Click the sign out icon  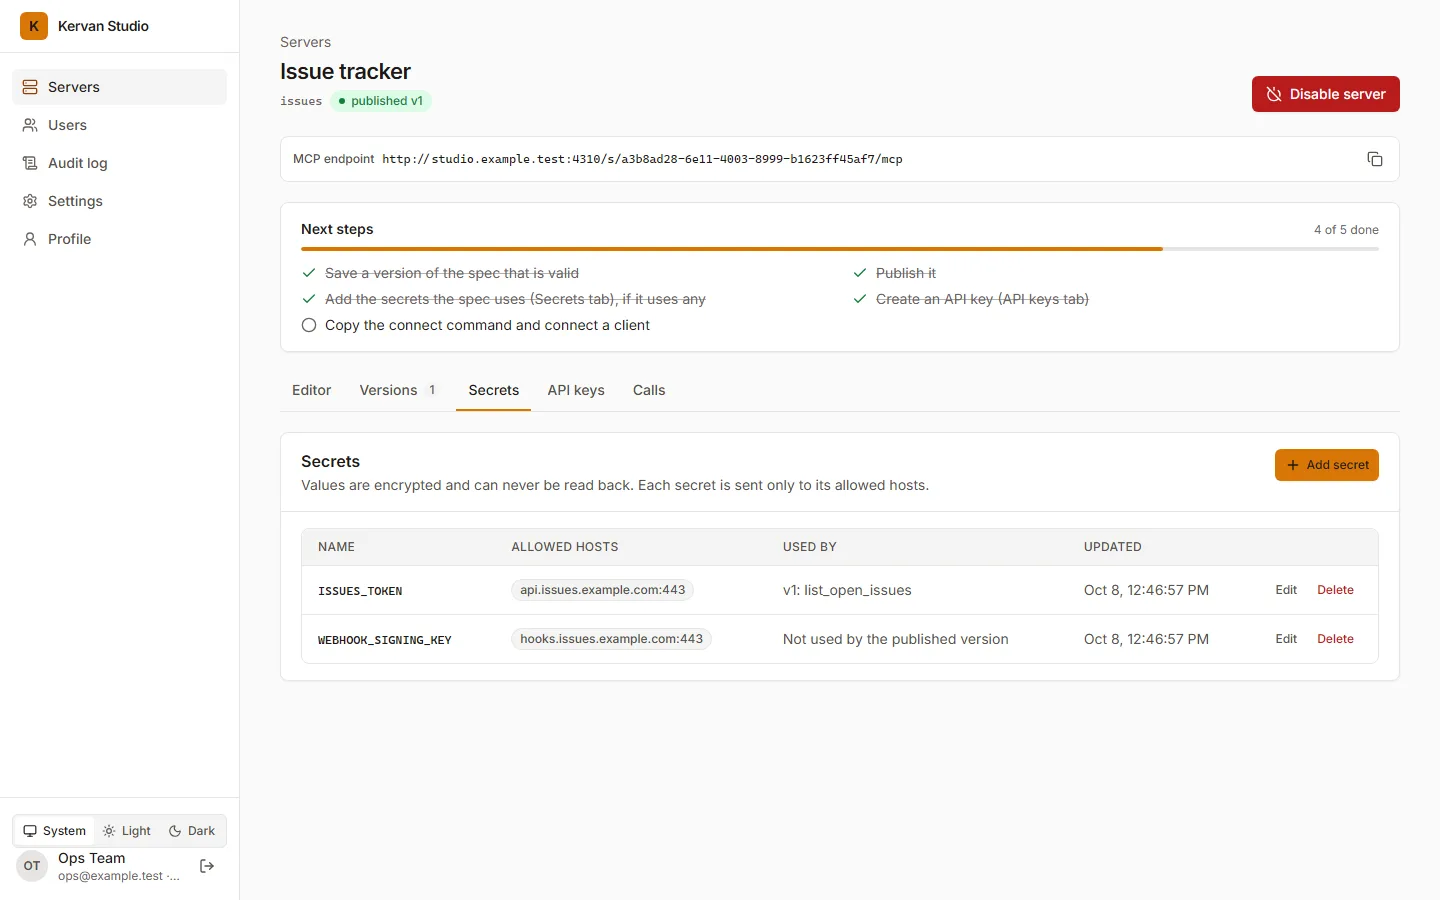207,866
